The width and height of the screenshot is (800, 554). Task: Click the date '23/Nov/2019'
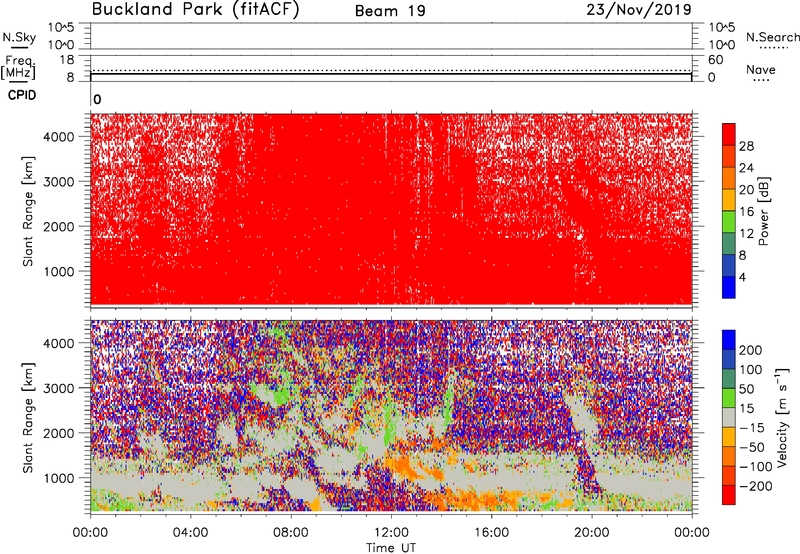(x=639, y=10)
